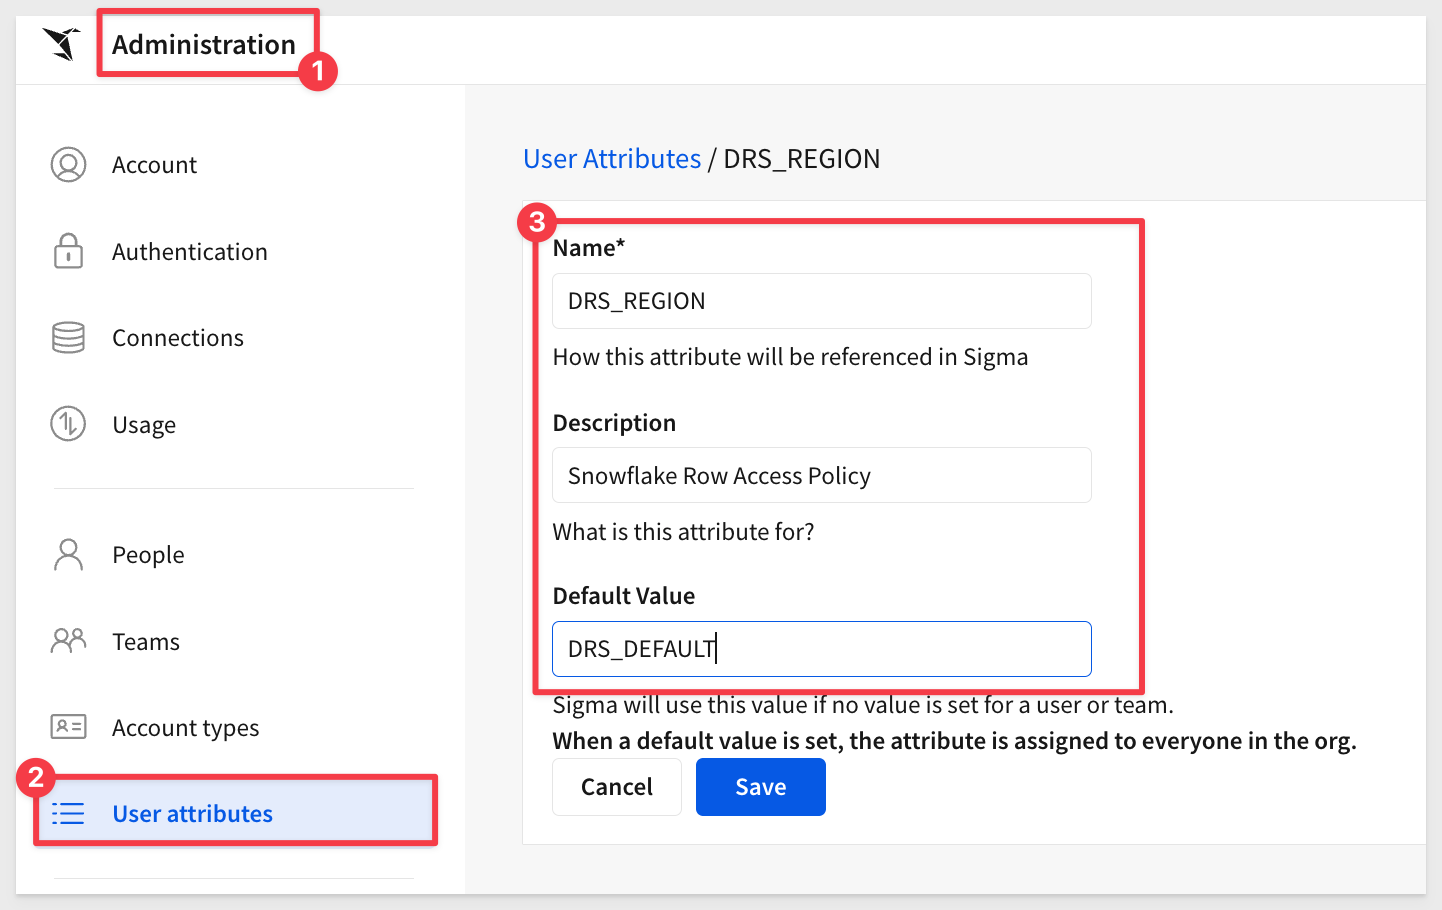The height and width of the screenshot is (910, 1442).
Task: Open the Account menu item
Action: click(x=154, y=165)
